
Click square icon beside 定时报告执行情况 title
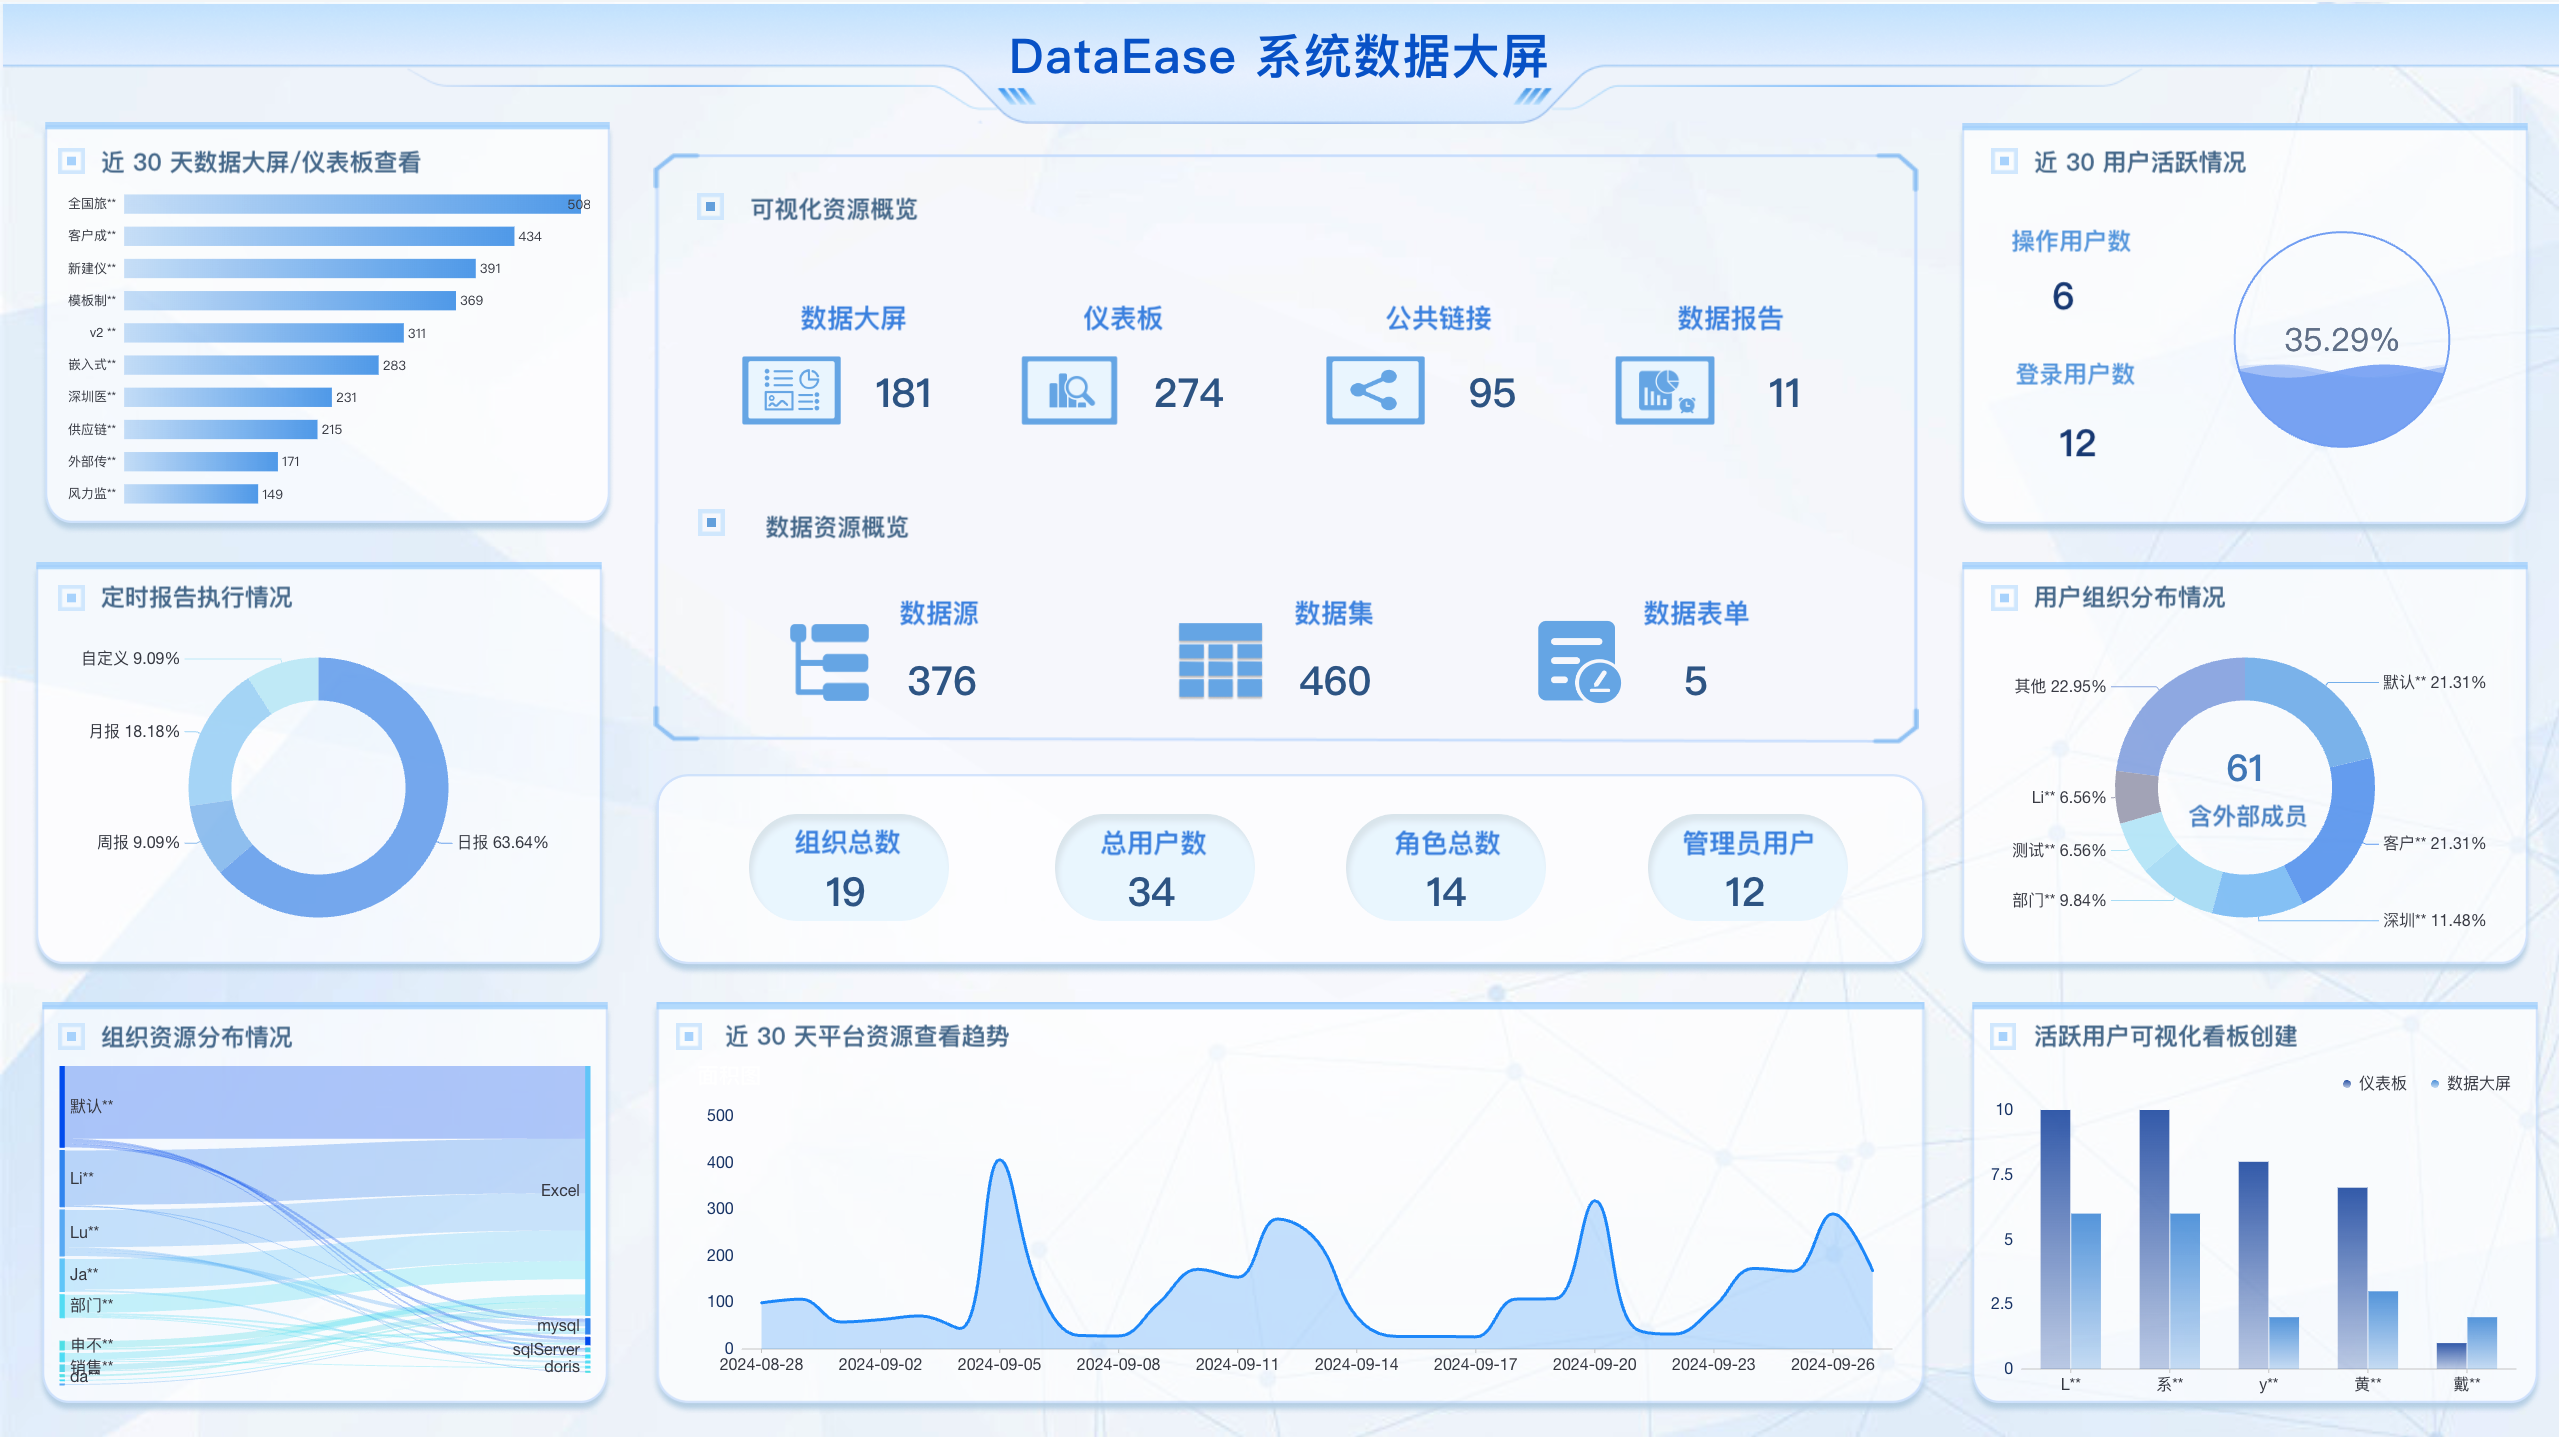coord(71,598)
